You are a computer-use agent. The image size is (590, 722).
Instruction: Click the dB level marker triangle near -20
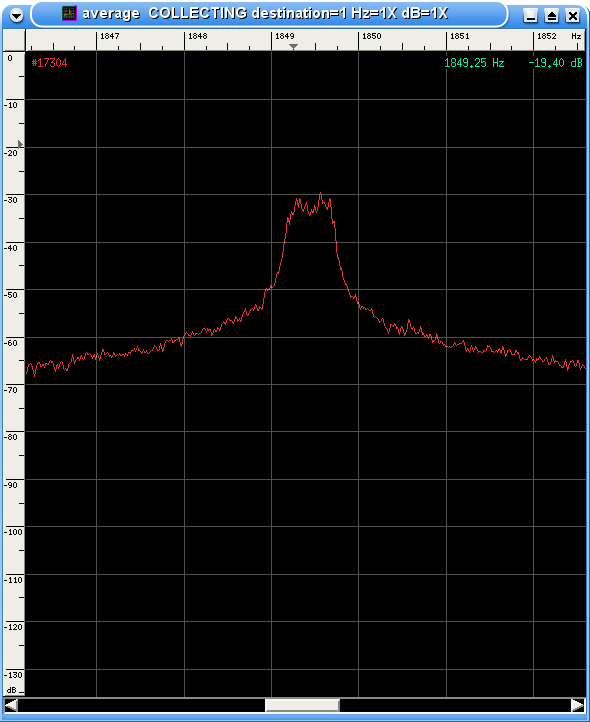(x=20, y=144)
